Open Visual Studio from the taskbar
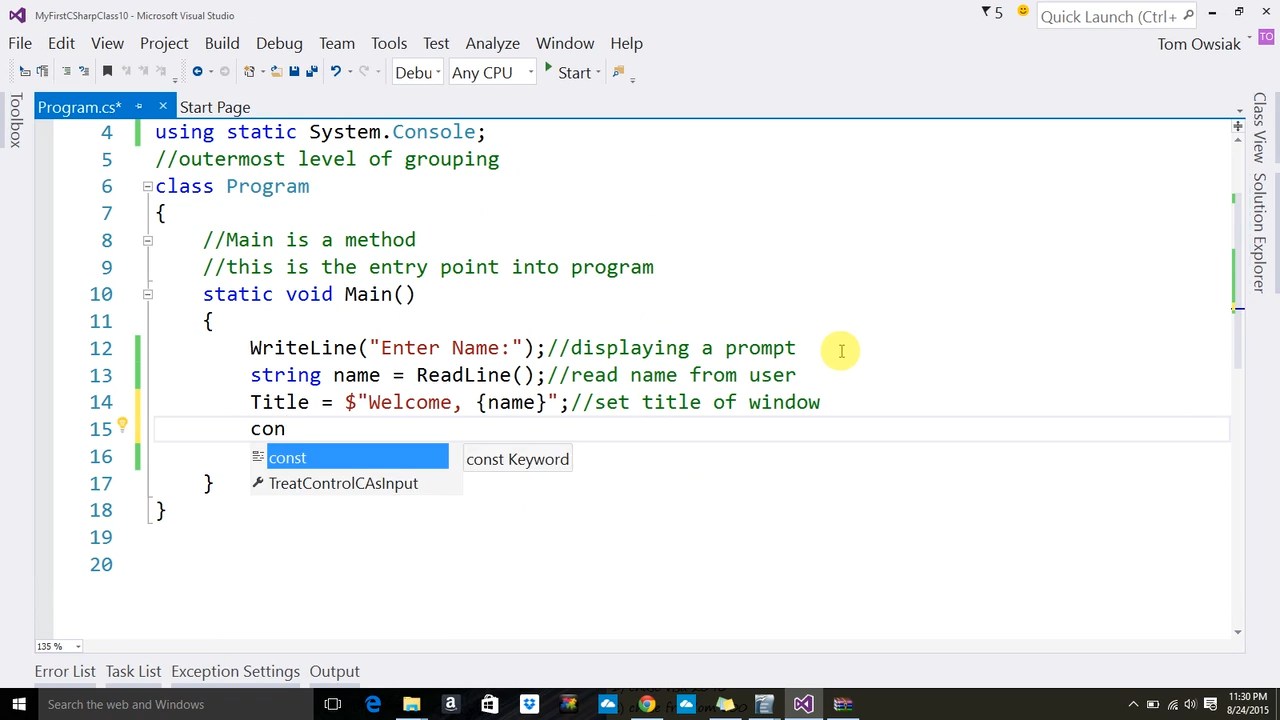 pyautogui.click(x=803, y=704)
